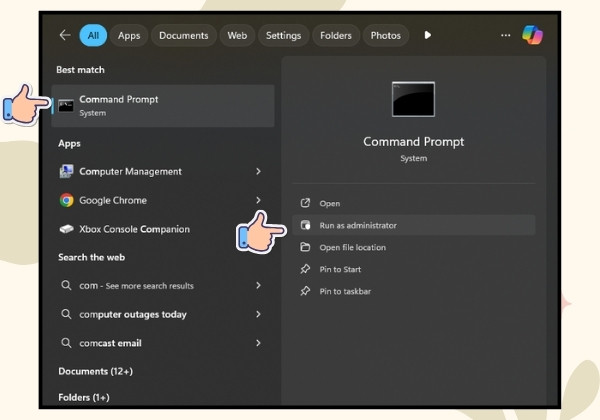This screenshot has width=600, height=420.
Task: Search web for computer outages today
Action: click(x=163, y=314)
